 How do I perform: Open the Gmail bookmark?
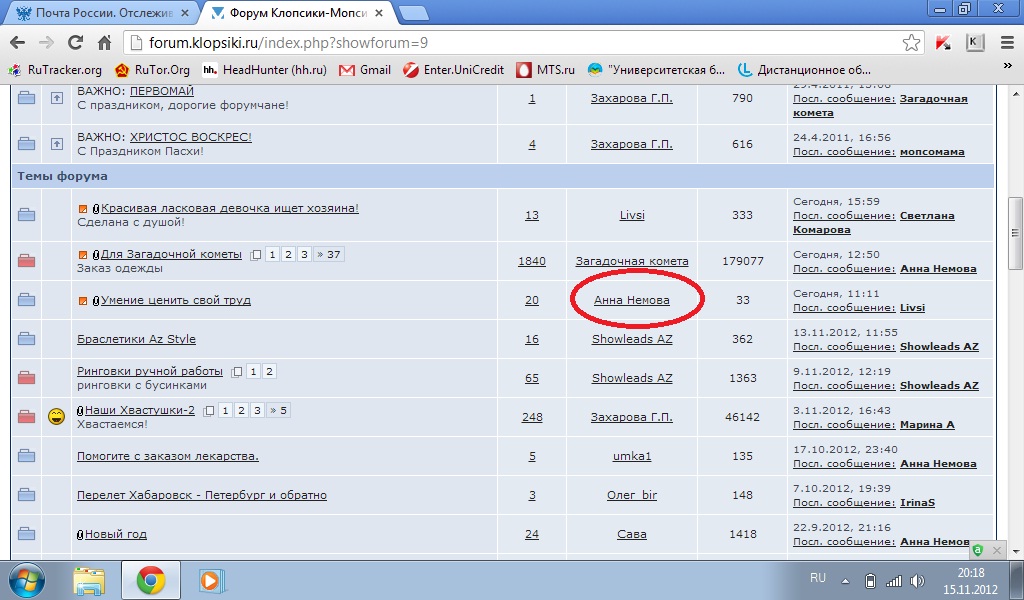click(x=365, y=70)
